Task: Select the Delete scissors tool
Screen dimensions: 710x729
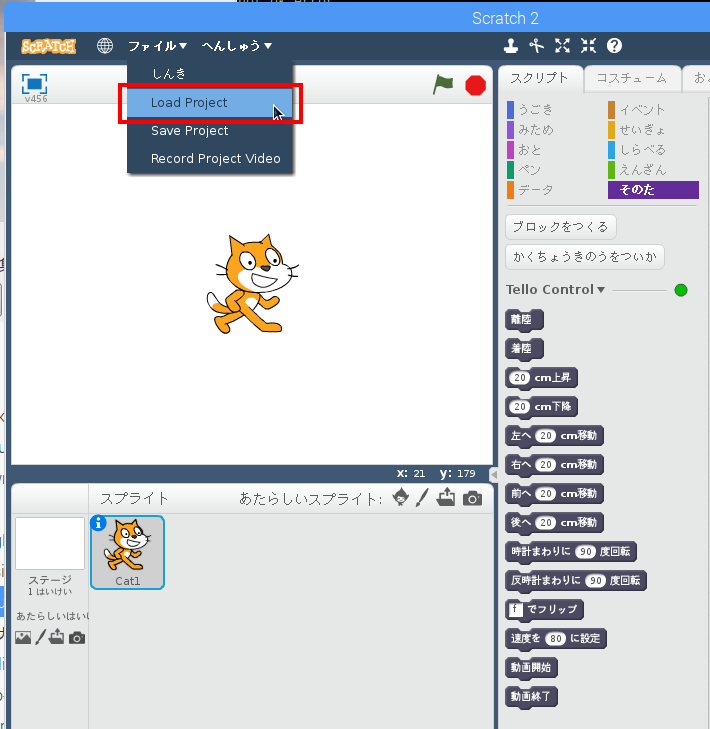Action: 537,46
